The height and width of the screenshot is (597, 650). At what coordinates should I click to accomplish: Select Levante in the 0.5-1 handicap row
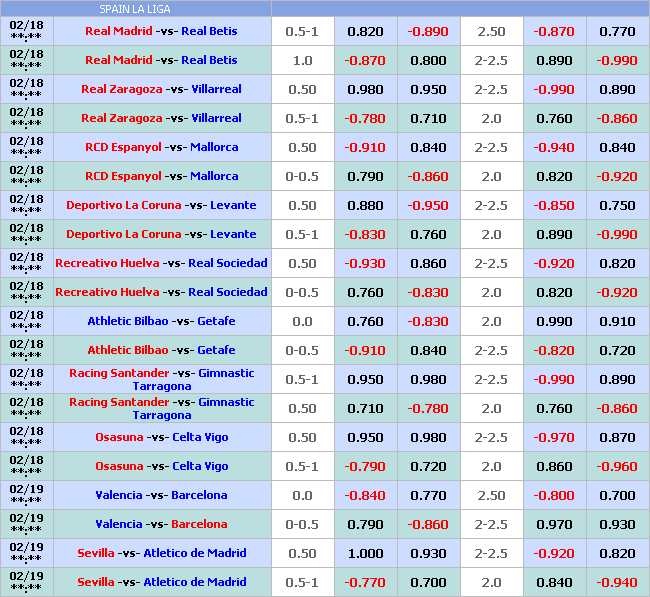pos(232,234)
